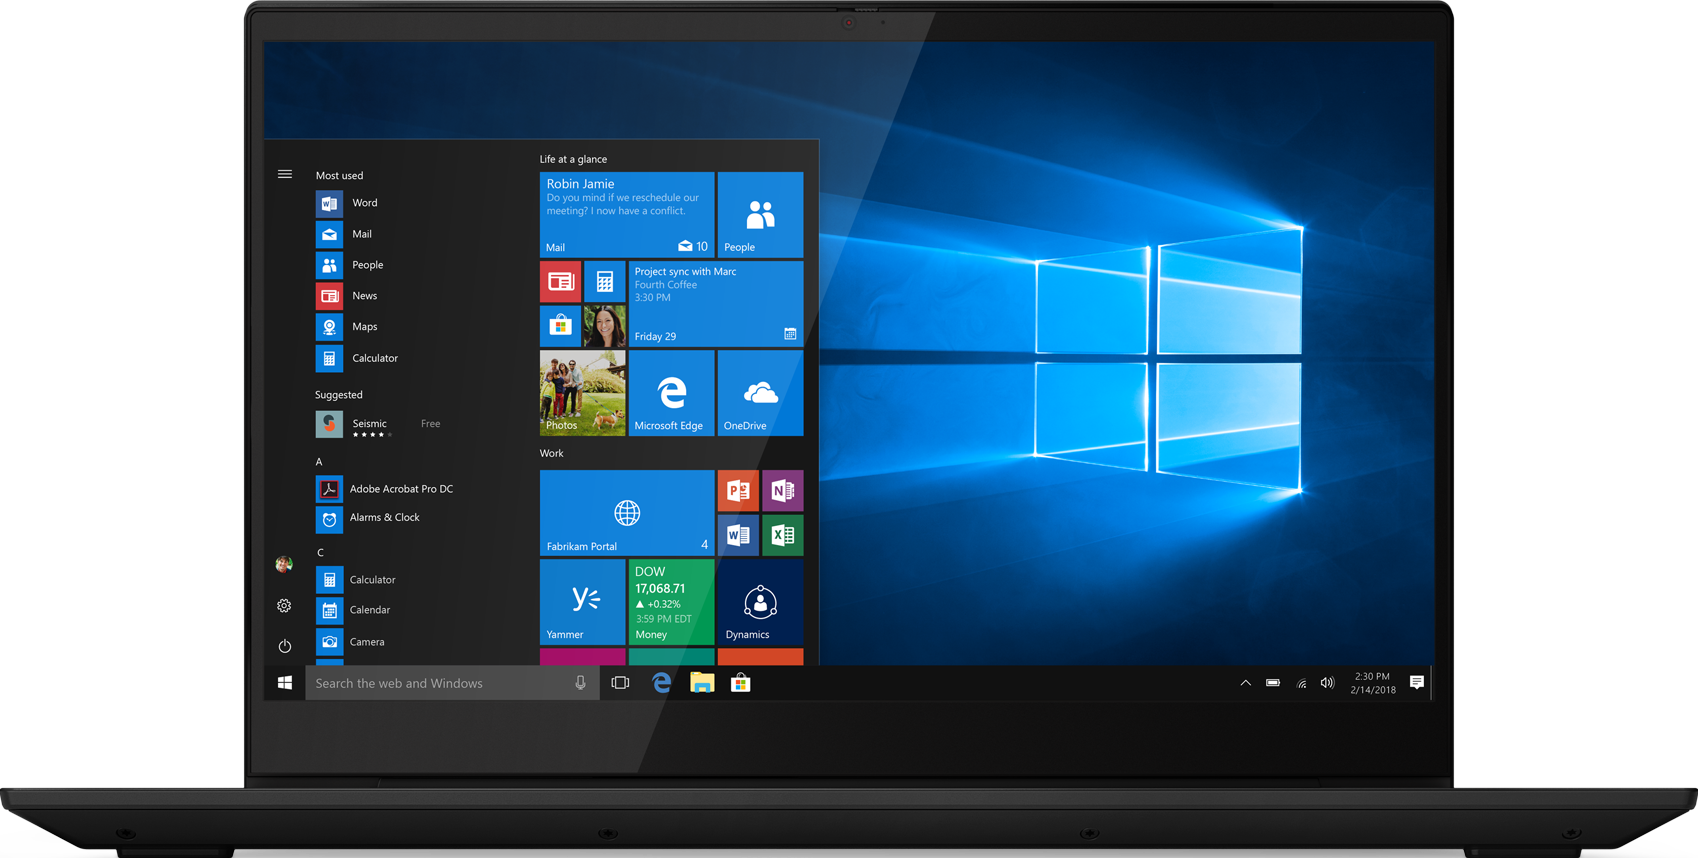Open the small Word tile in Work group

coord(738,535)
